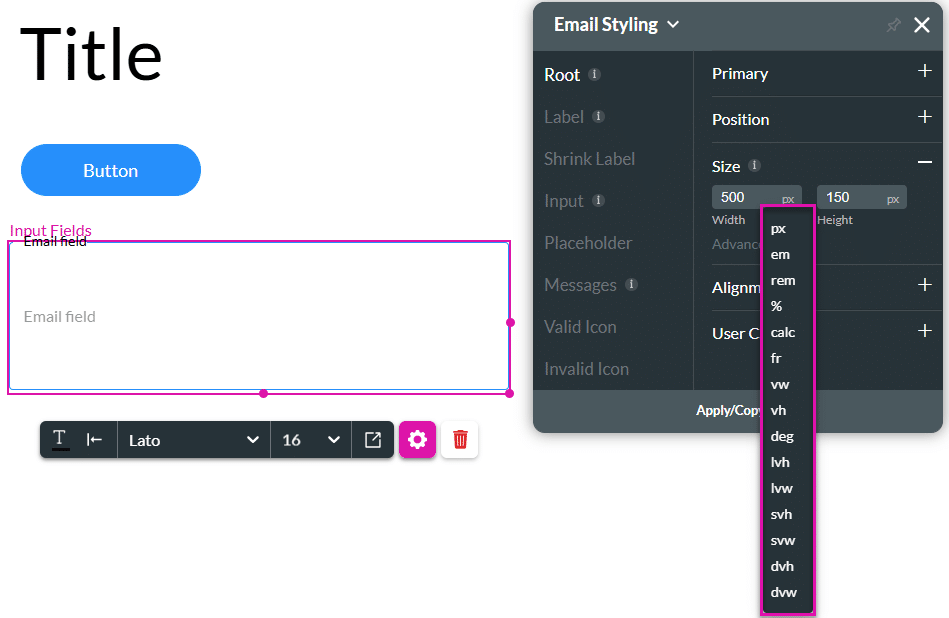This screenshot has height=618, width=949.
Task: Select the Placeholder styling tab
Action: [588, 243]
